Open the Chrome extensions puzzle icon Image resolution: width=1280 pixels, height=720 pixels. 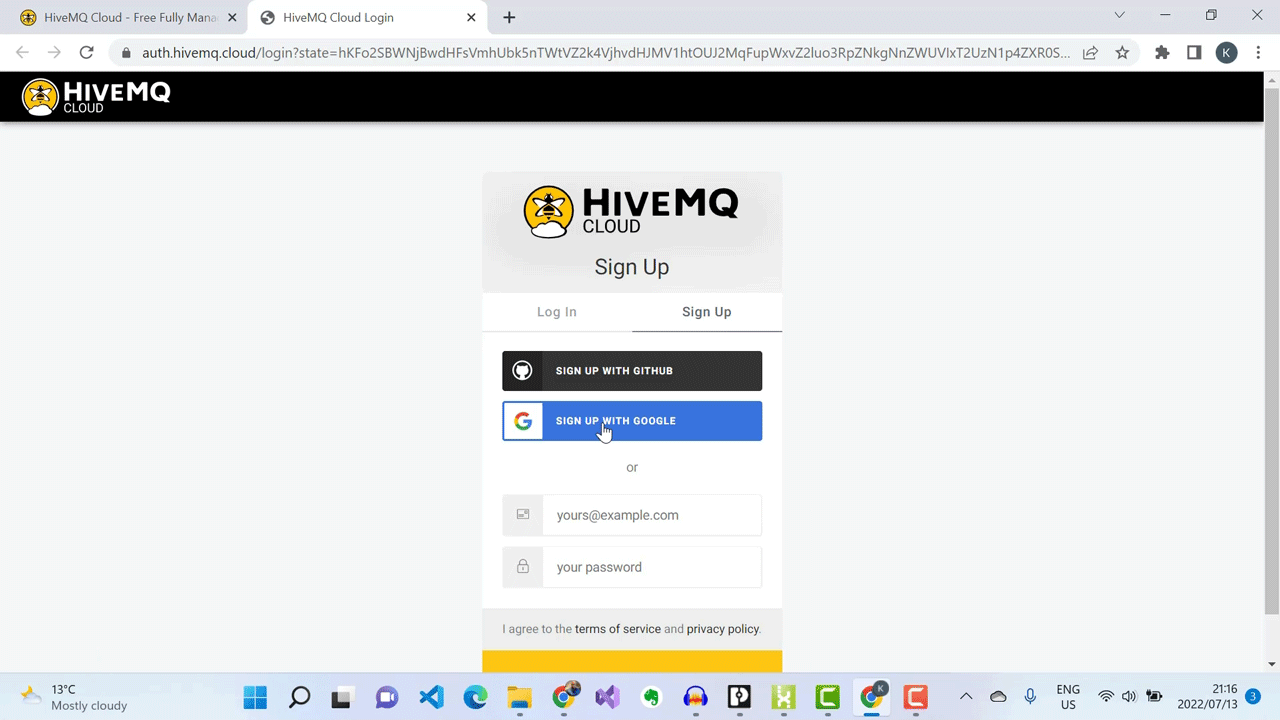[x=1162, y=53]
